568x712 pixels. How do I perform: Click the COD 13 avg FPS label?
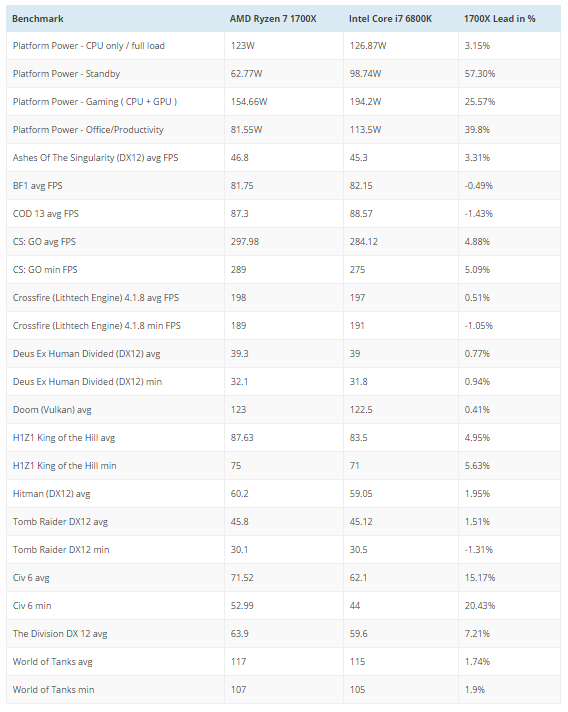coord(45,213)
